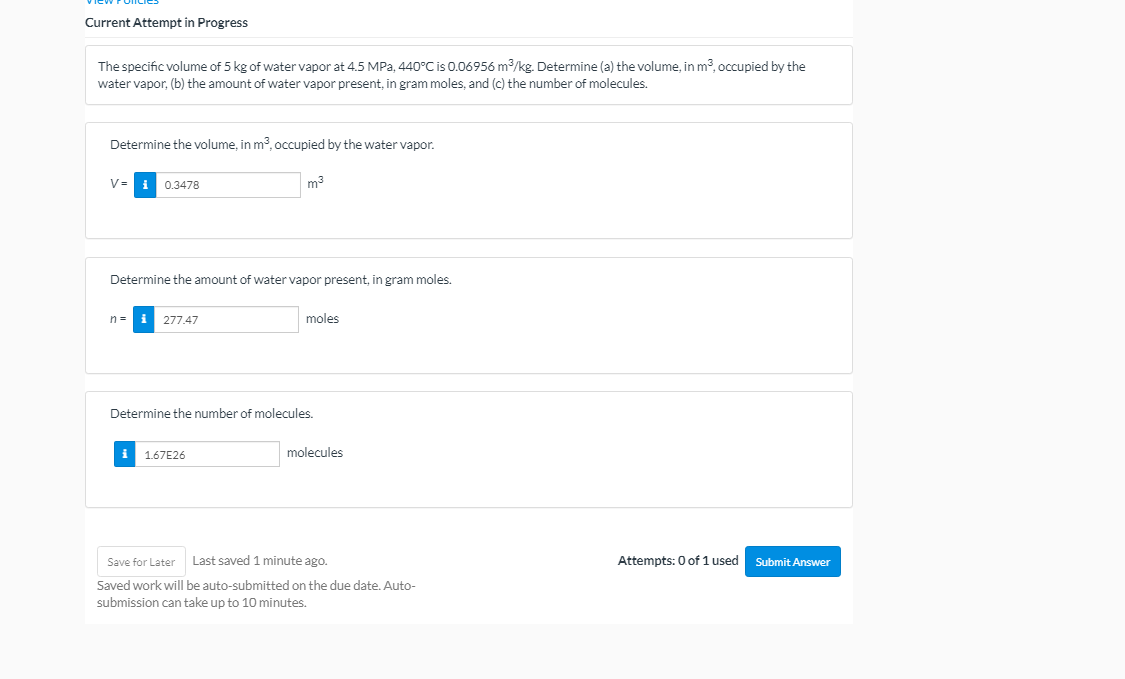This screenshot has width=1125, height=679.
Task: Click the m³ unit label
Action: coord(315,183)
